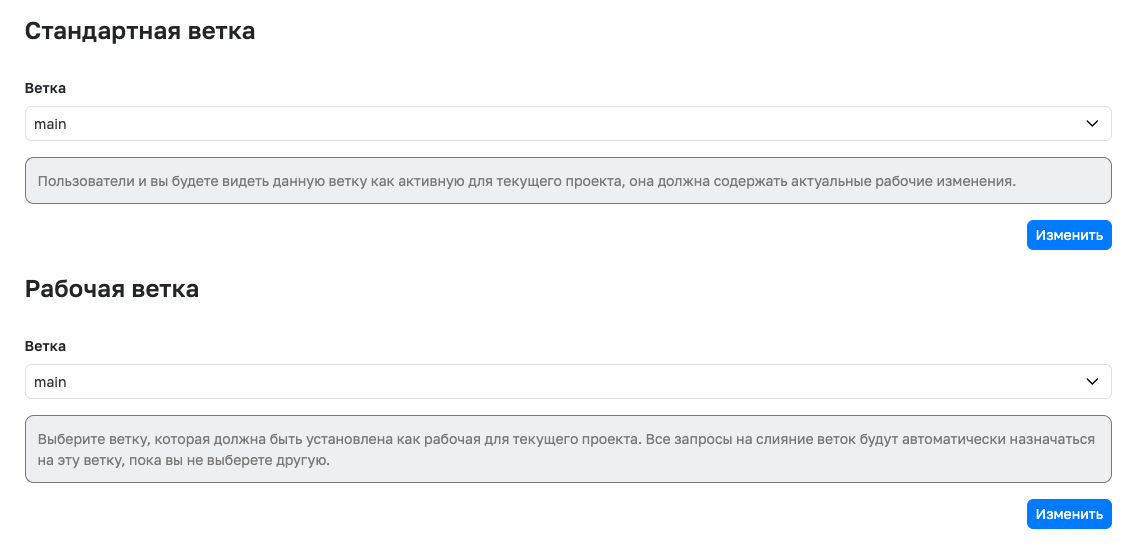Click Изменить under Стандартная ветка

[x=1069, y=235]
